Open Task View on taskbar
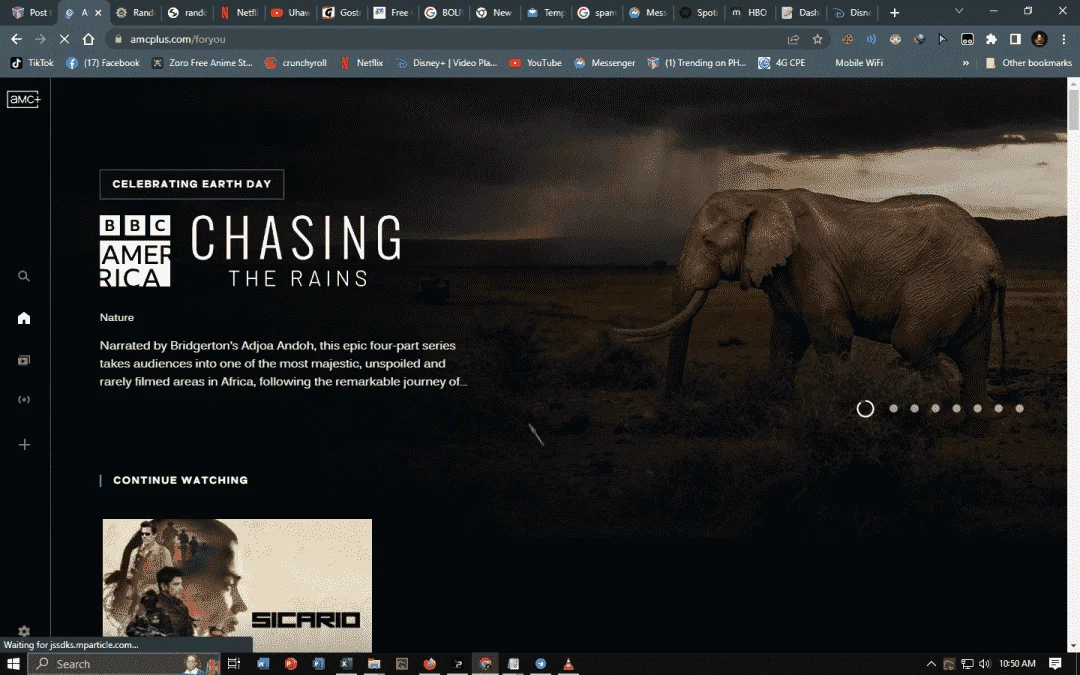 click(x=233, y=664)
